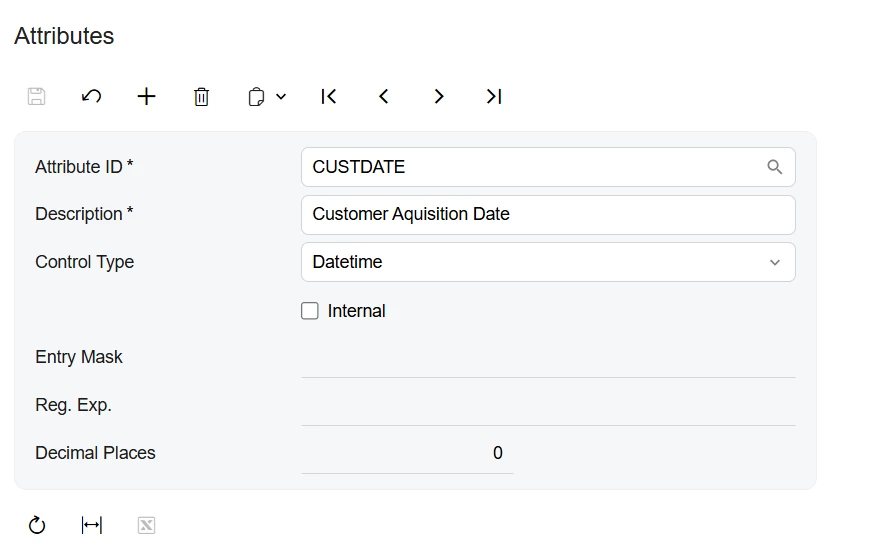Screen dimensions: 870x543
Task: Click the fit-to-width columns icon
Action: pyautogui.click(x=91, y=525)
